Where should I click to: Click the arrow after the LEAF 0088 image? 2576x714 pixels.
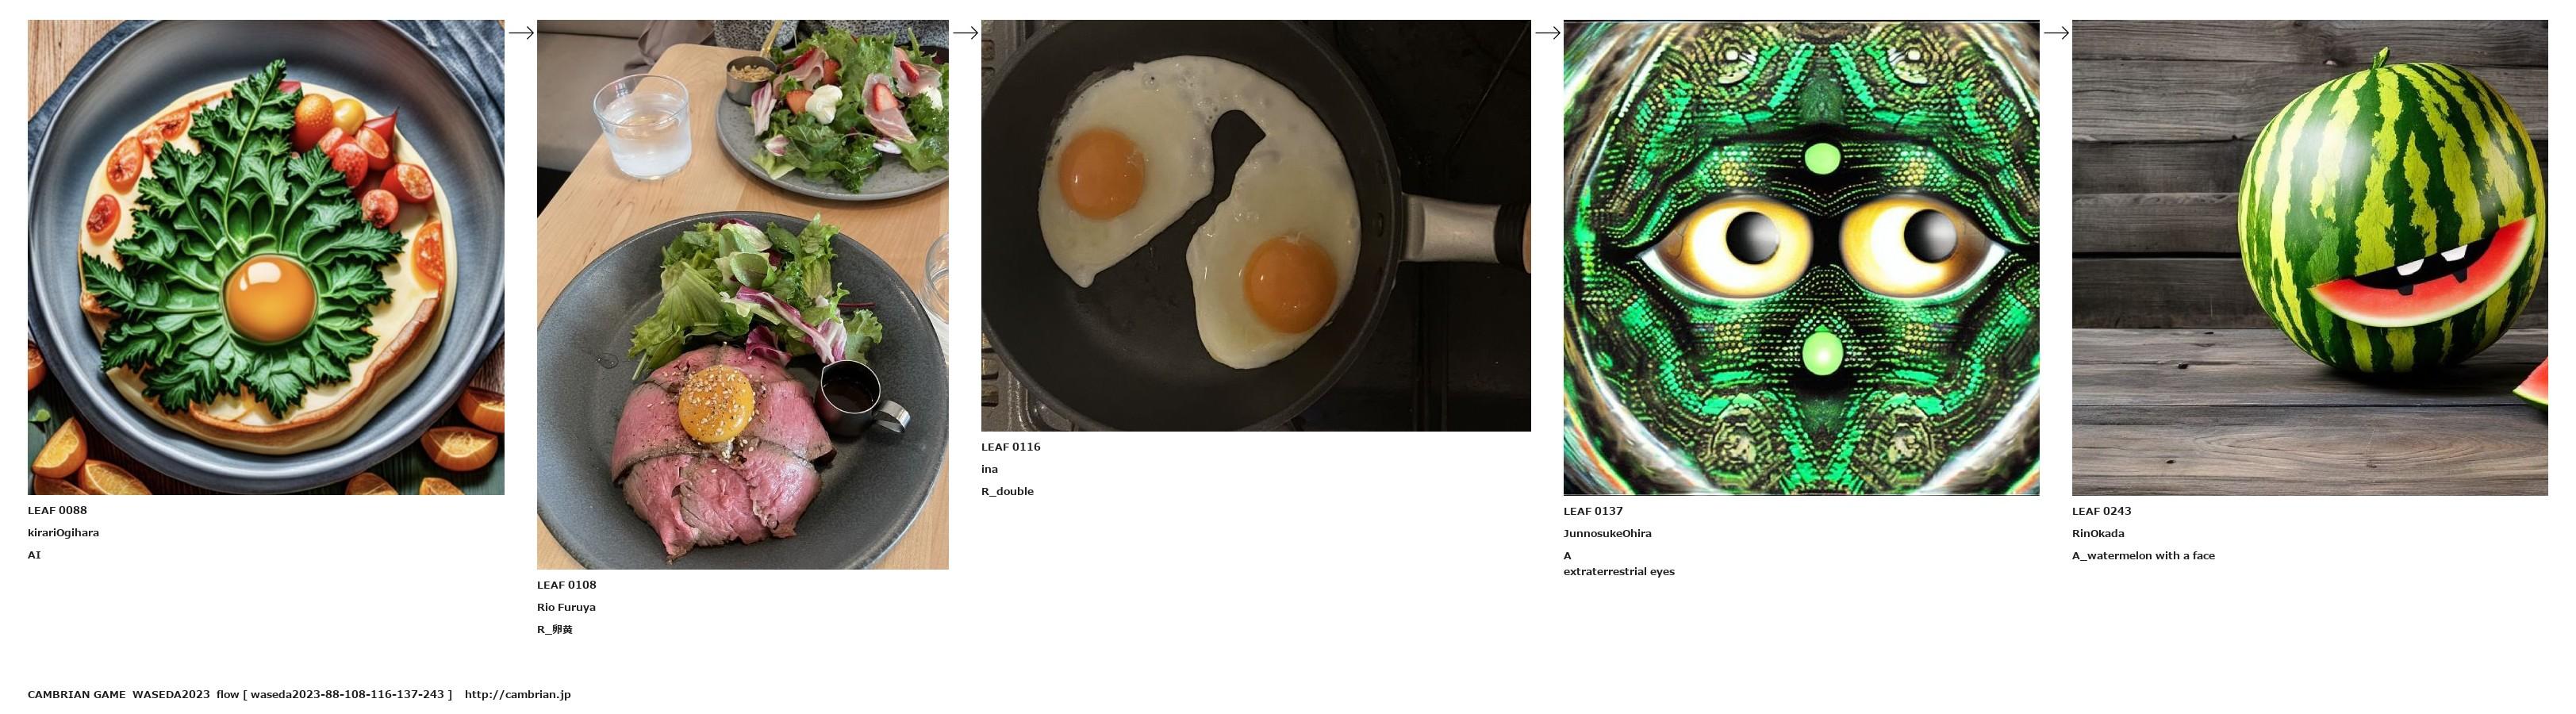pyautogui.click(x=521, y=33)
